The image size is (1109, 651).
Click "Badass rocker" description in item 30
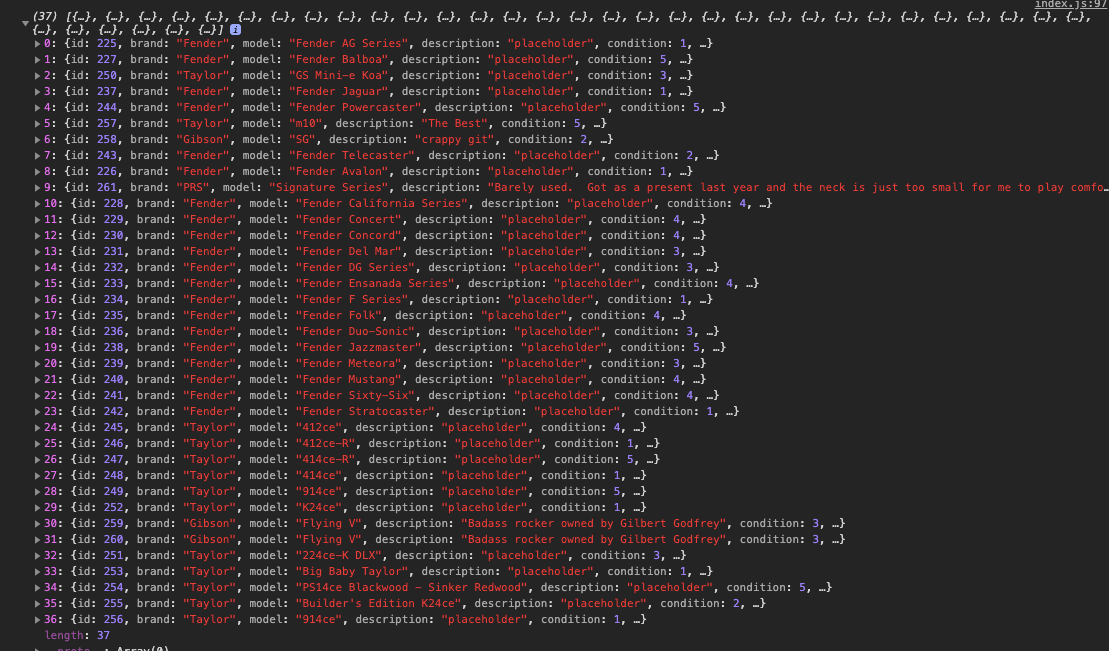(594, 524)
